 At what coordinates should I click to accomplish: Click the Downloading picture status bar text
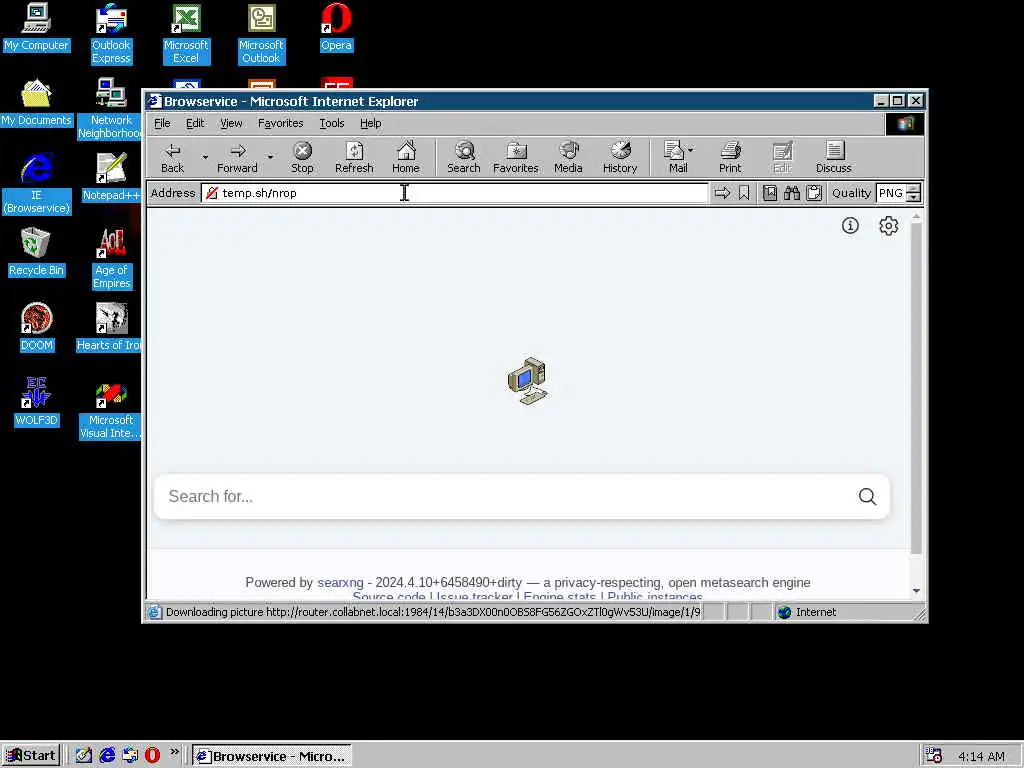(432, 612)
